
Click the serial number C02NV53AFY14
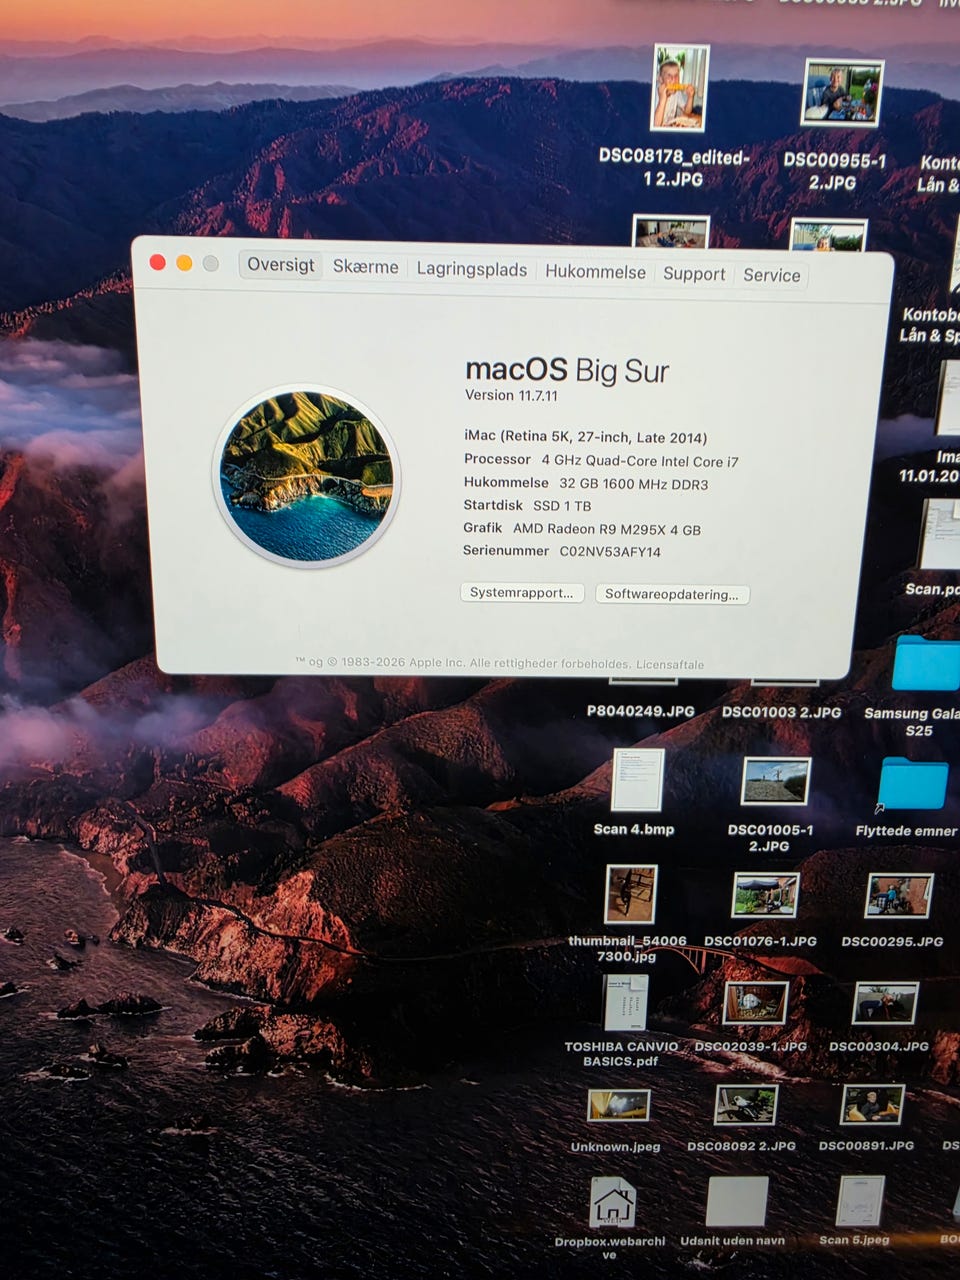(610, 551)
